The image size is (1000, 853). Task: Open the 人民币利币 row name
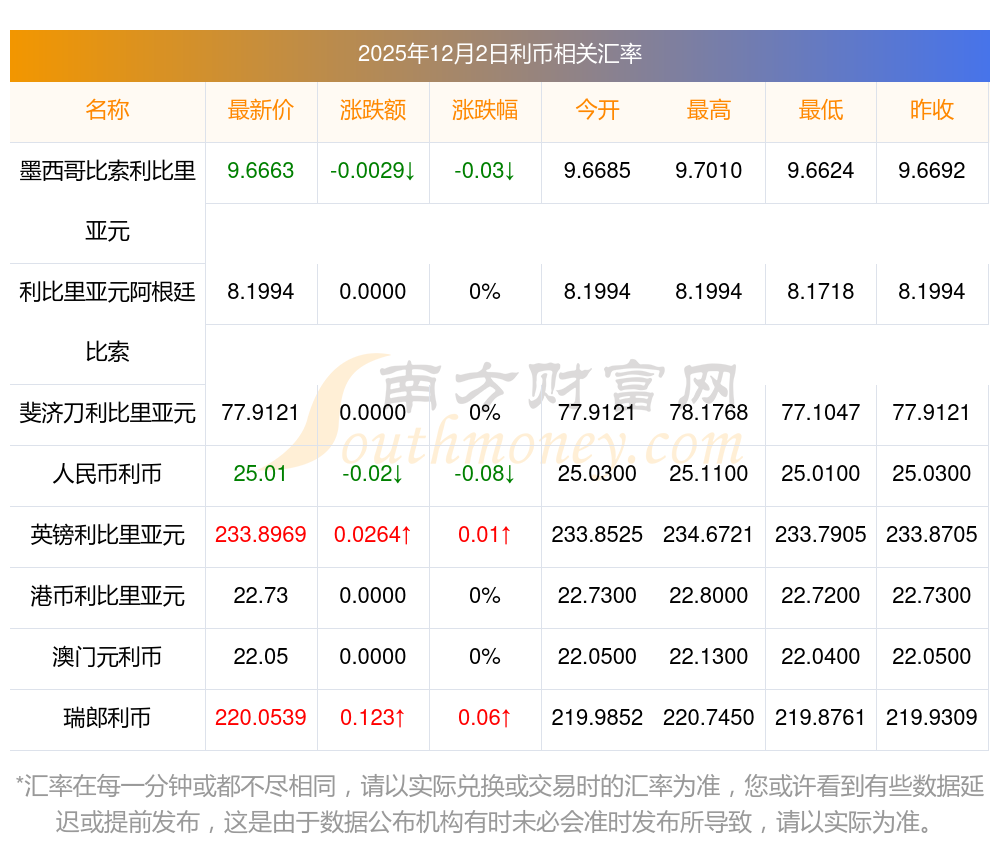click(107, 474)
